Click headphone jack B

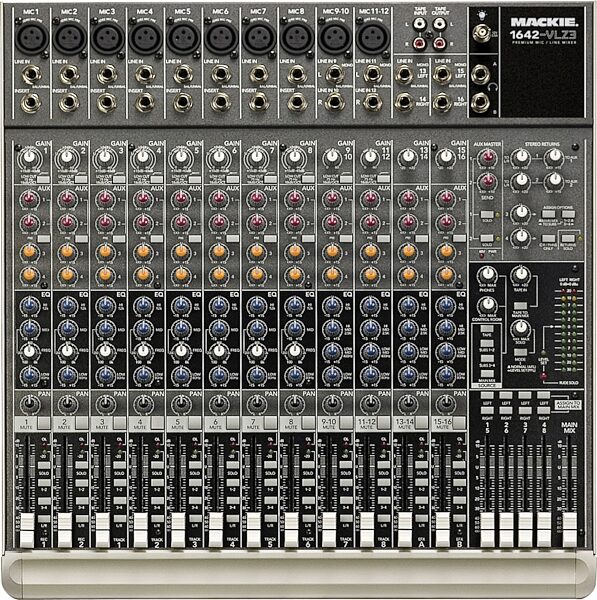(480, 102)
